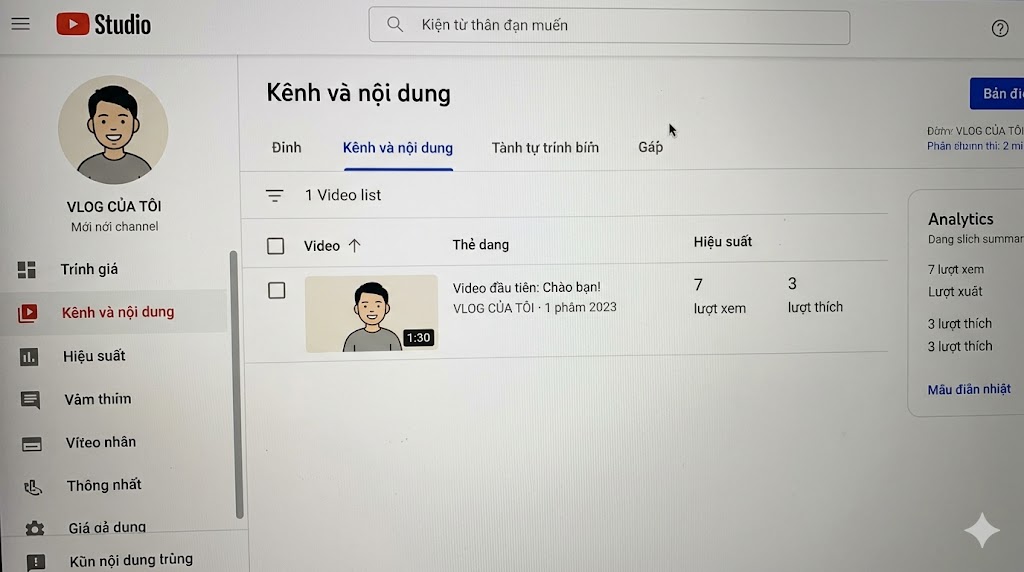Switch to the Đinh tab
Screen dimensions: 1024x572
pyautogui.click(x=287, y=148)
